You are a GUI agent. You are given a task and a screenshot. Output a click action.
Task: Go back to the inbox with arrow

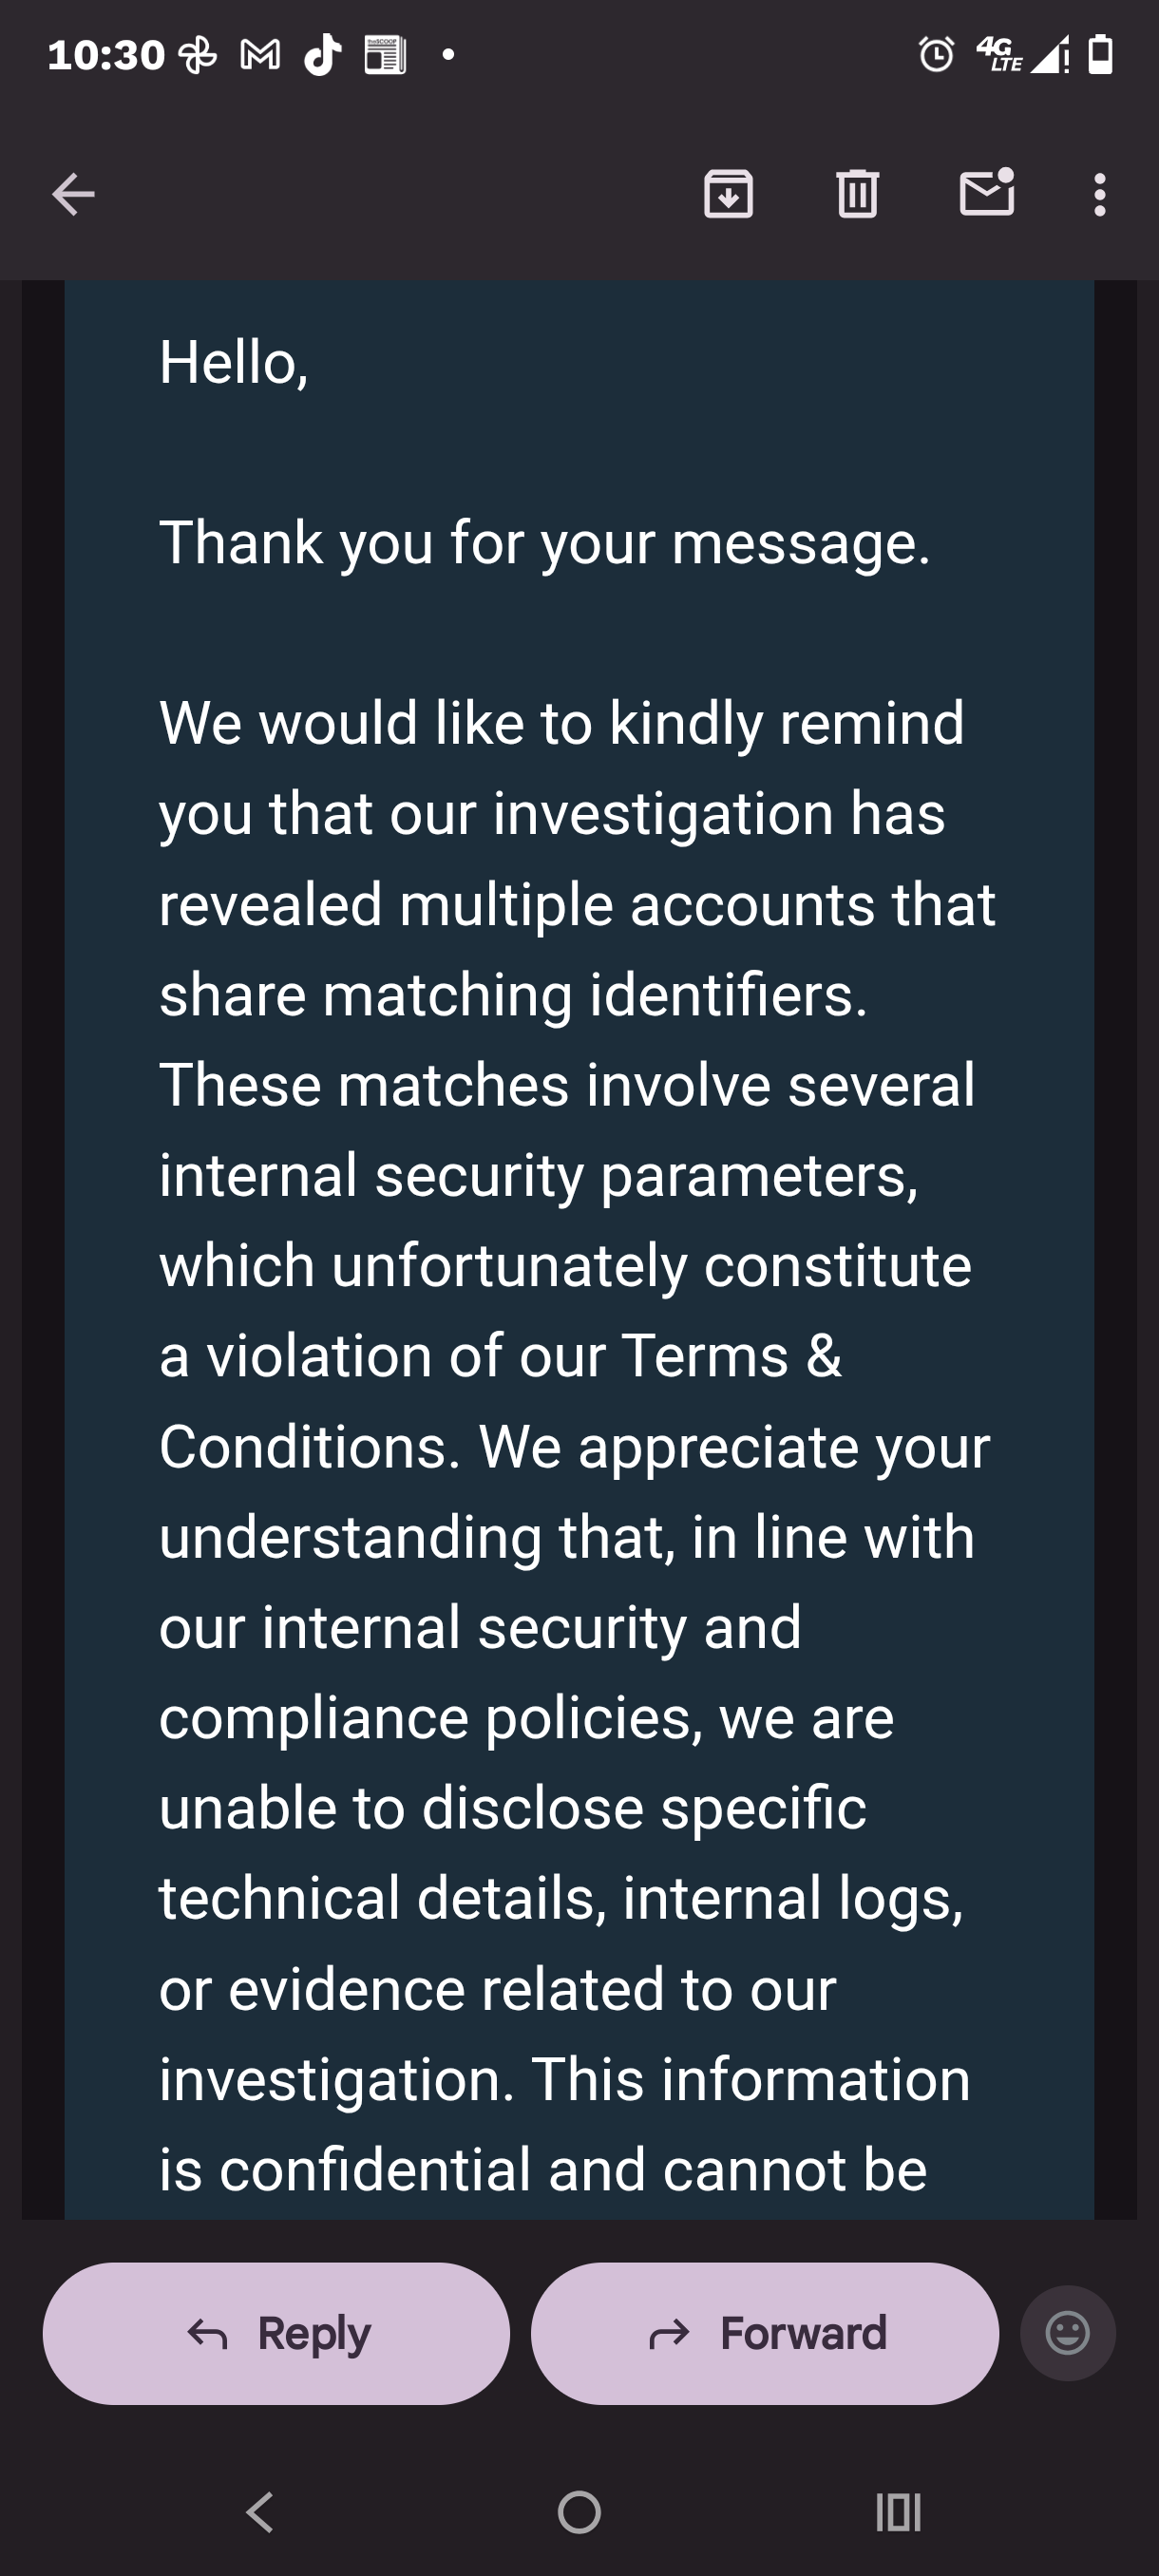(73, 194)
